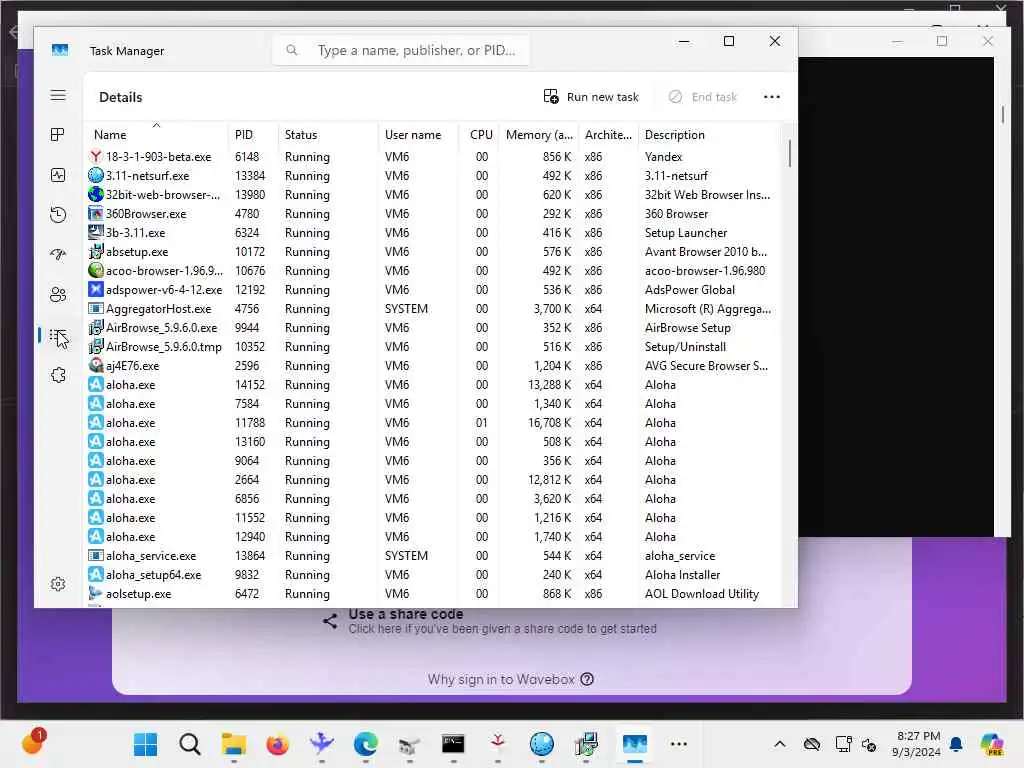Open the terminal window from taskbar

453,744
